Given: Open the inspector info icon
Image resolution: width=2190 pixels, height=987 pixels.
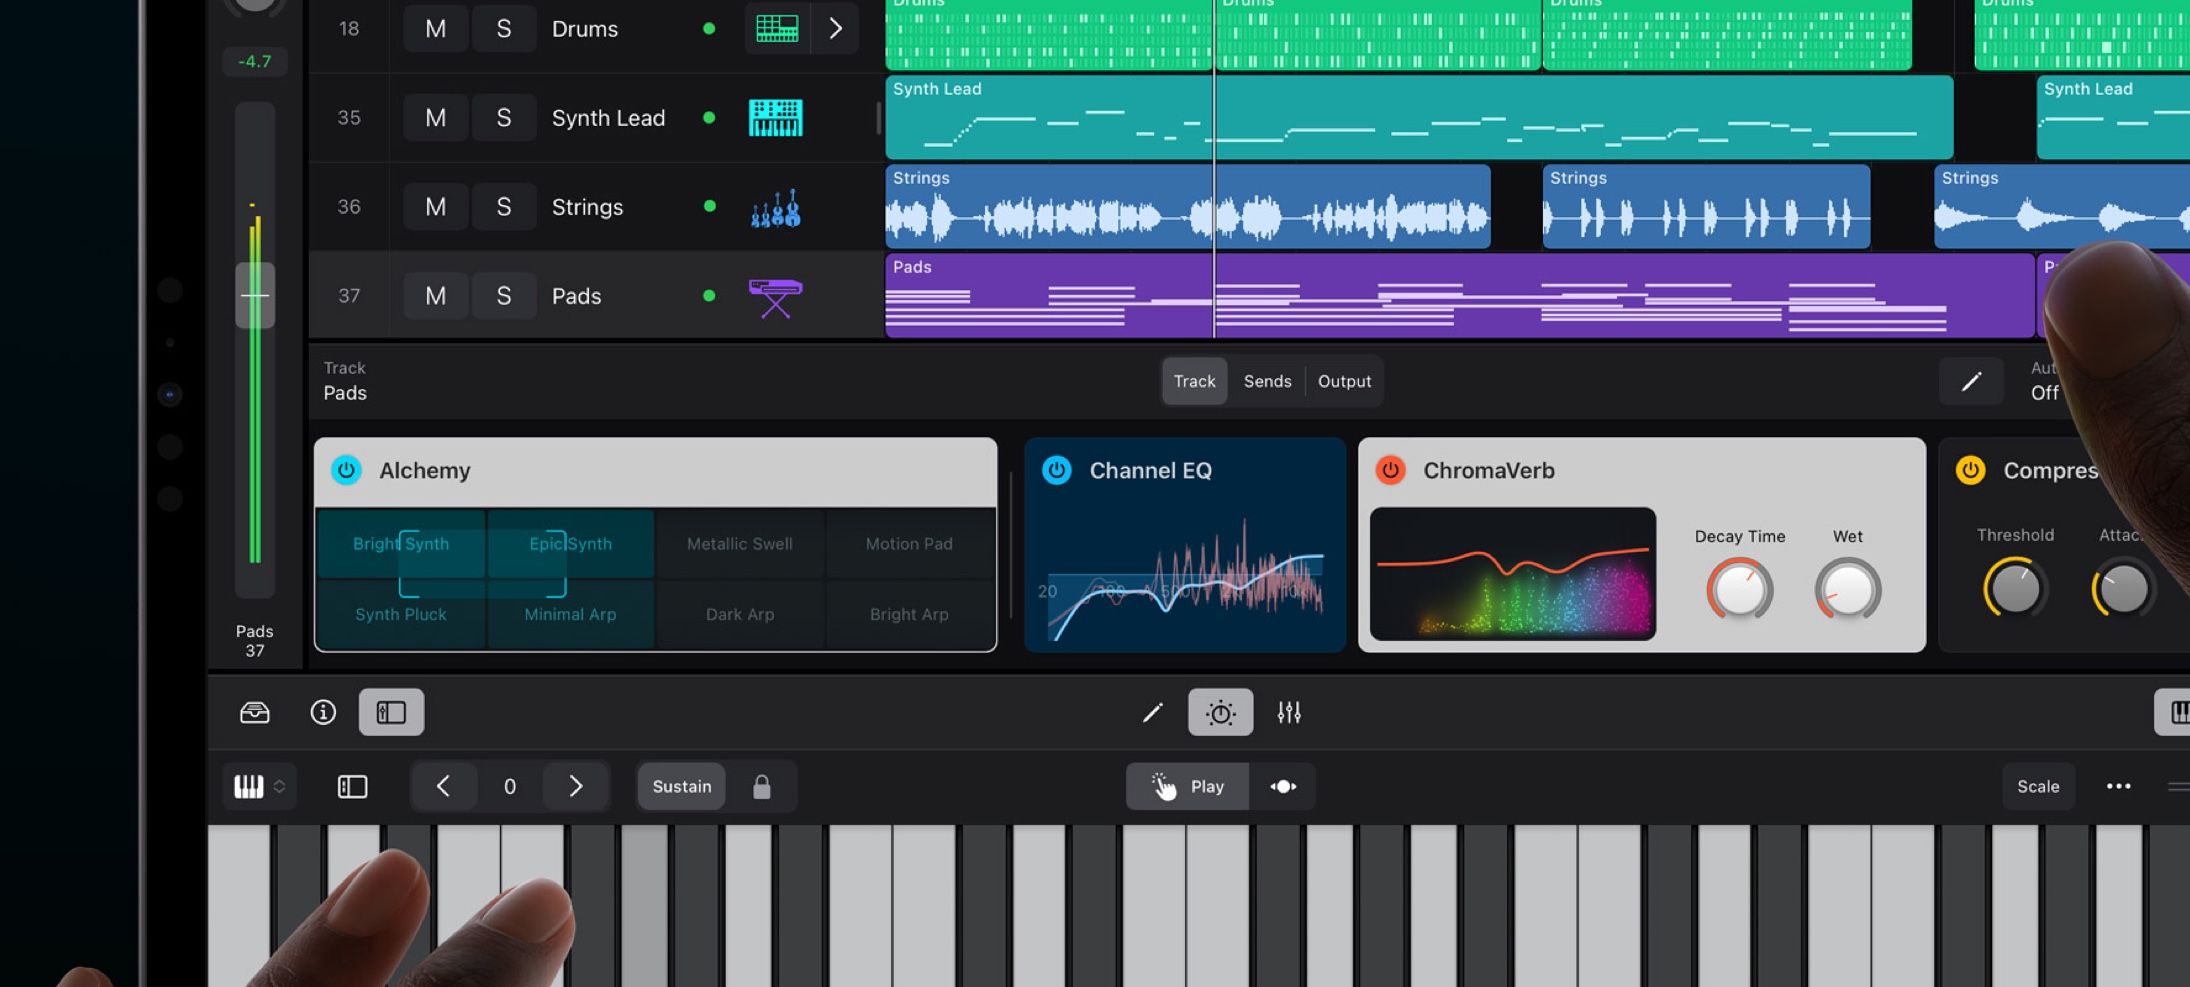Looking at the screenshot, I should [323, 712].
